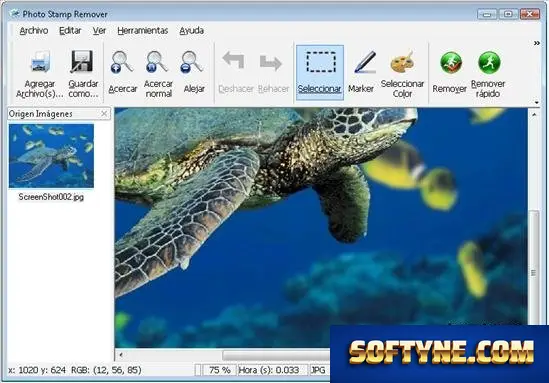
Task: Select the ScreenShot002.jpg thumbnail
Action: (51, 156)
